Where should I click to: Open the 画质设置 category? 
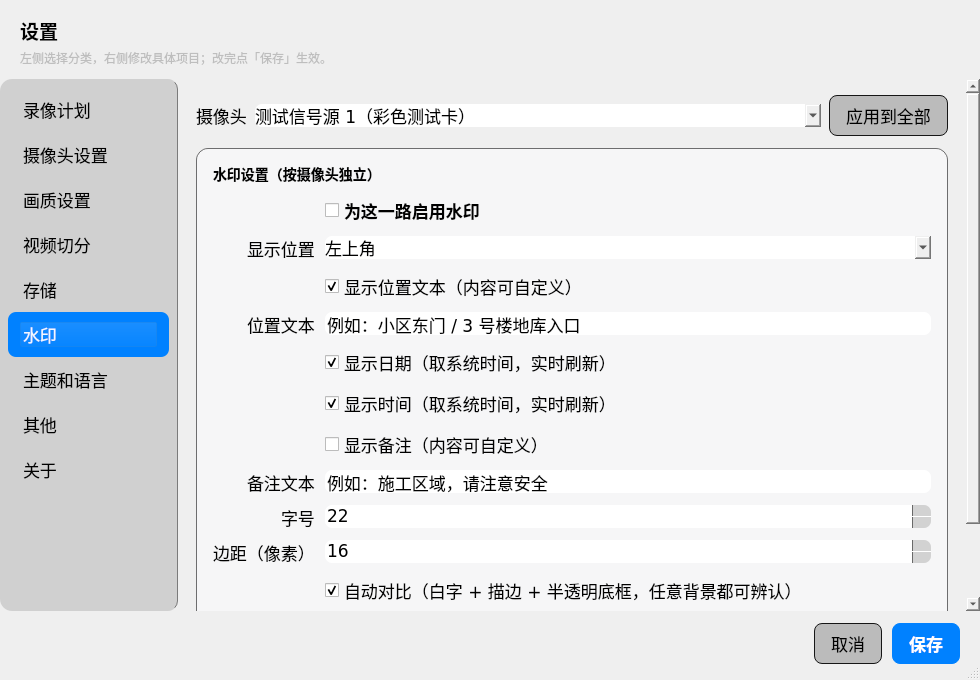(x=88, y=201)
